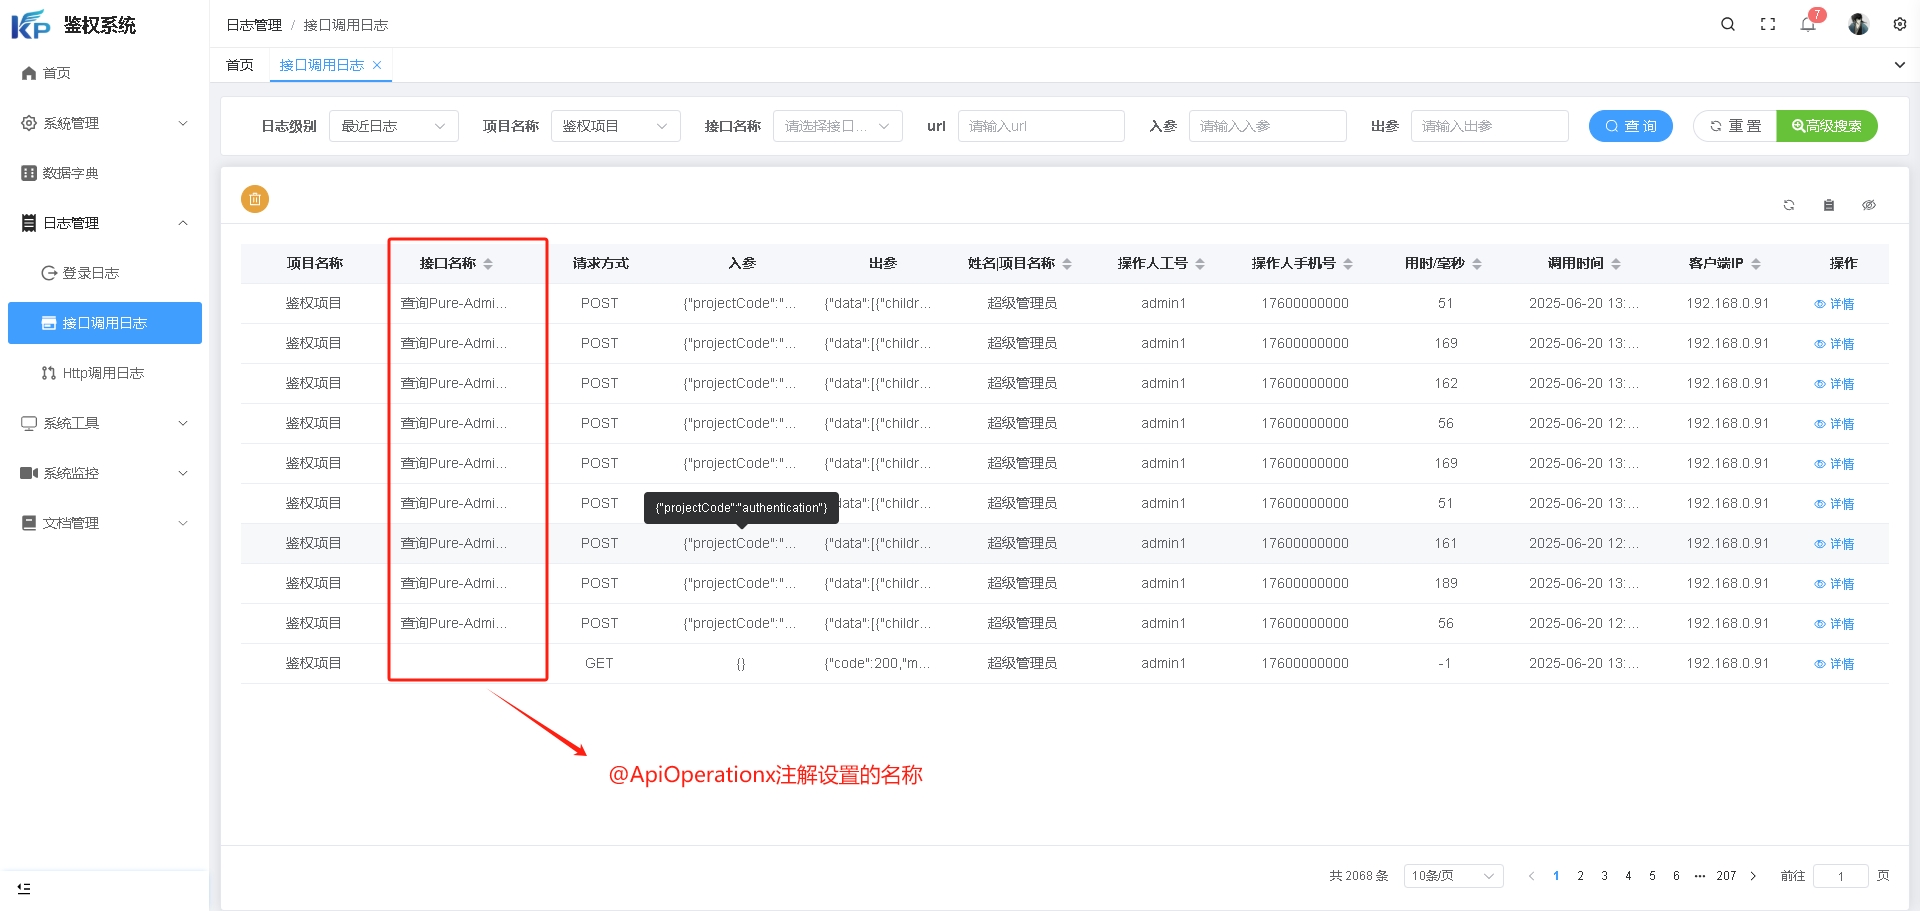The width and height of the screenshot is (1920, 911).
Task: Click the search magnifier icon in header
Action: [x=1727, y=25]
